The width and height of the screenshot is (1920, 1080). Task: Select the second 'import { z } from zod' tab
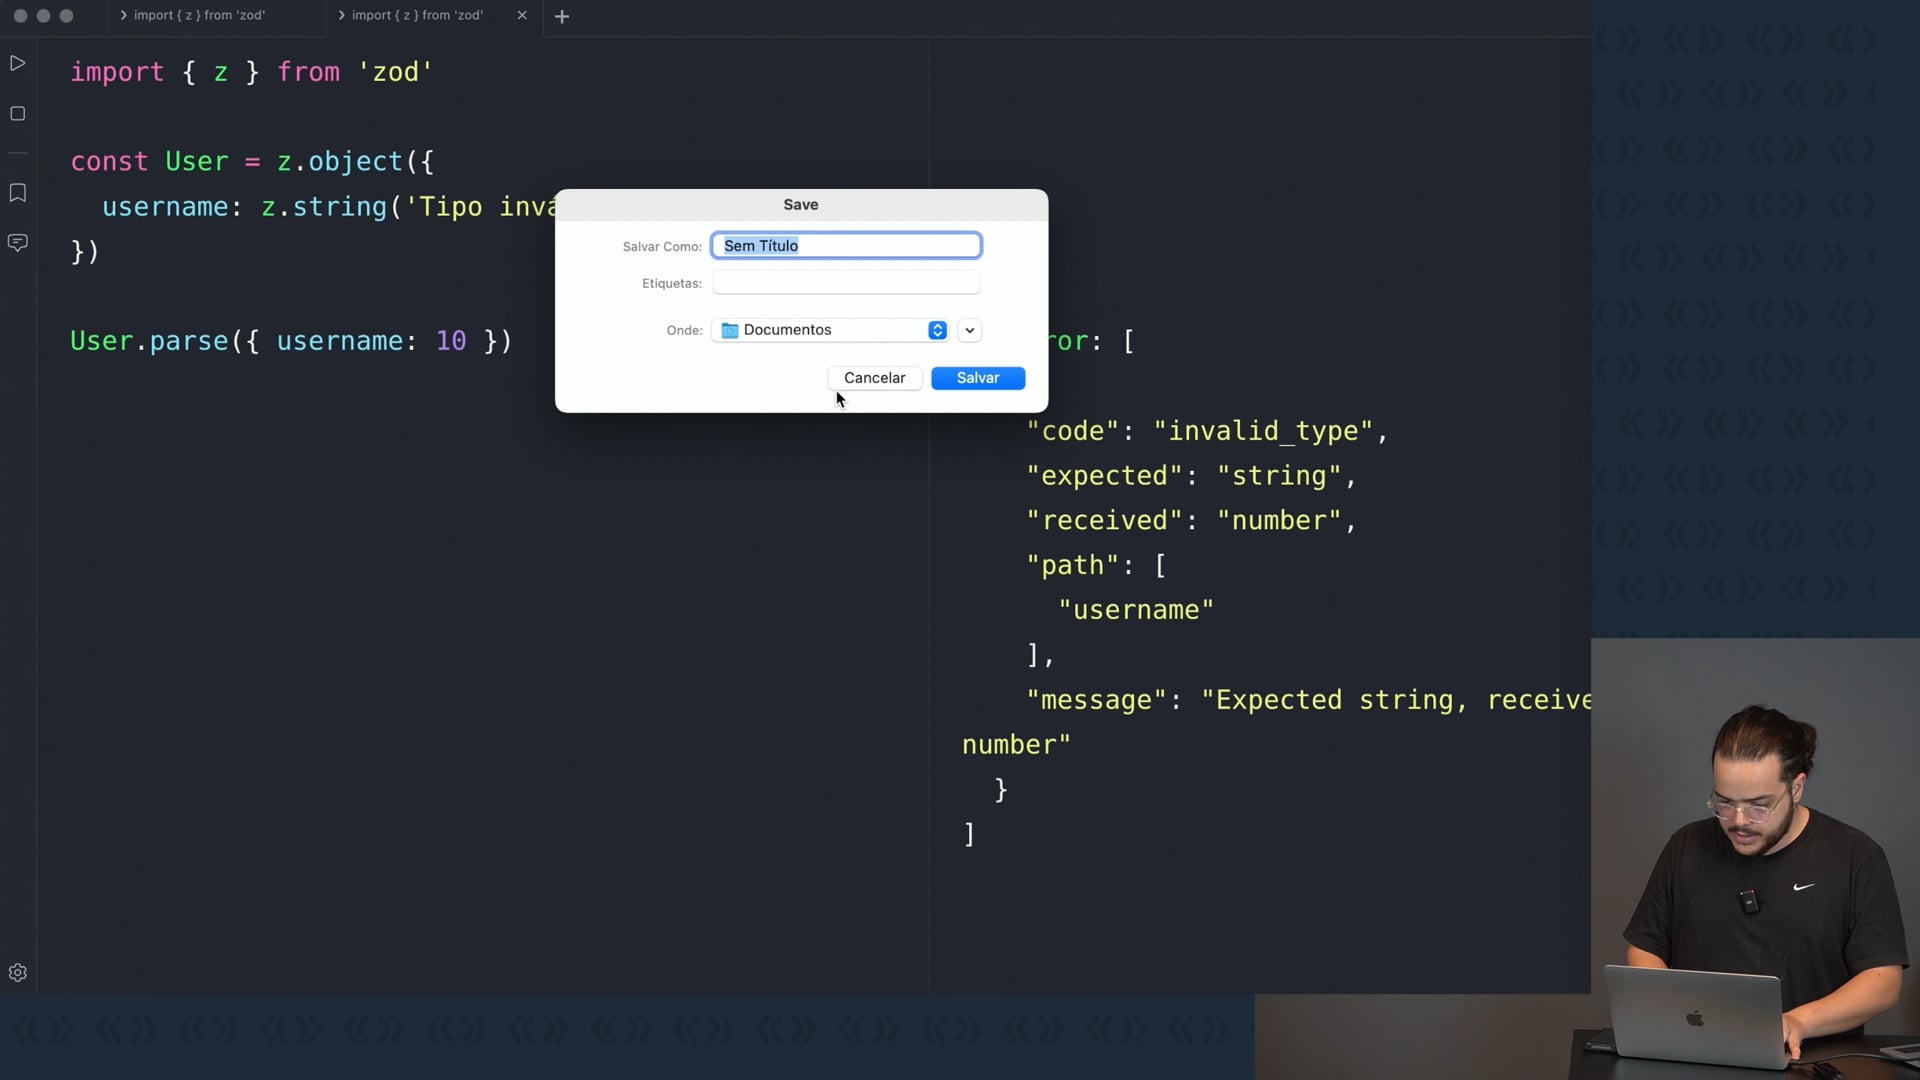(417, 15)
